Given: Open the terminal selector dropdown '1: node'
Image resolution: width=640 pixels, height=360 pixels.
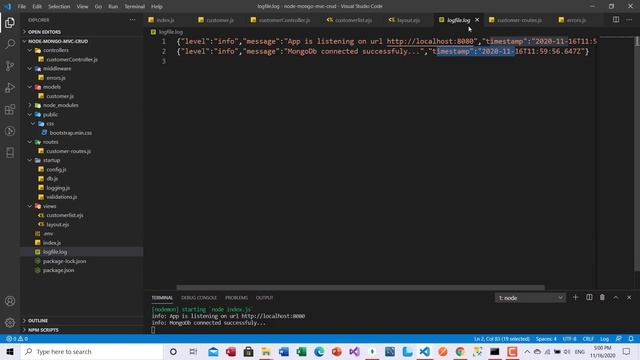Looking at the screenshot, I should pyautogui.click(x=530, y=298).
